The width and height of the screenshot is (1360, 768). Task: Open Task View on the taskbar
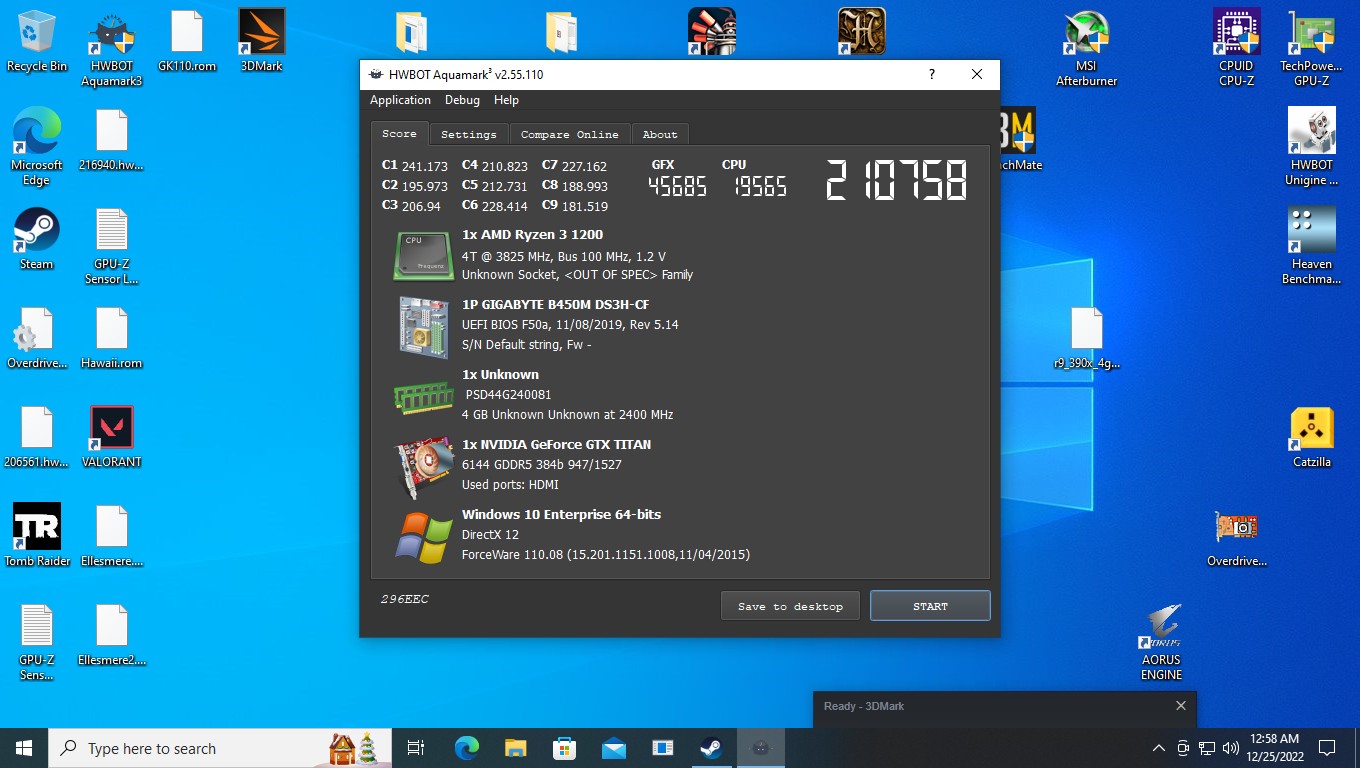tap(417, 748)
